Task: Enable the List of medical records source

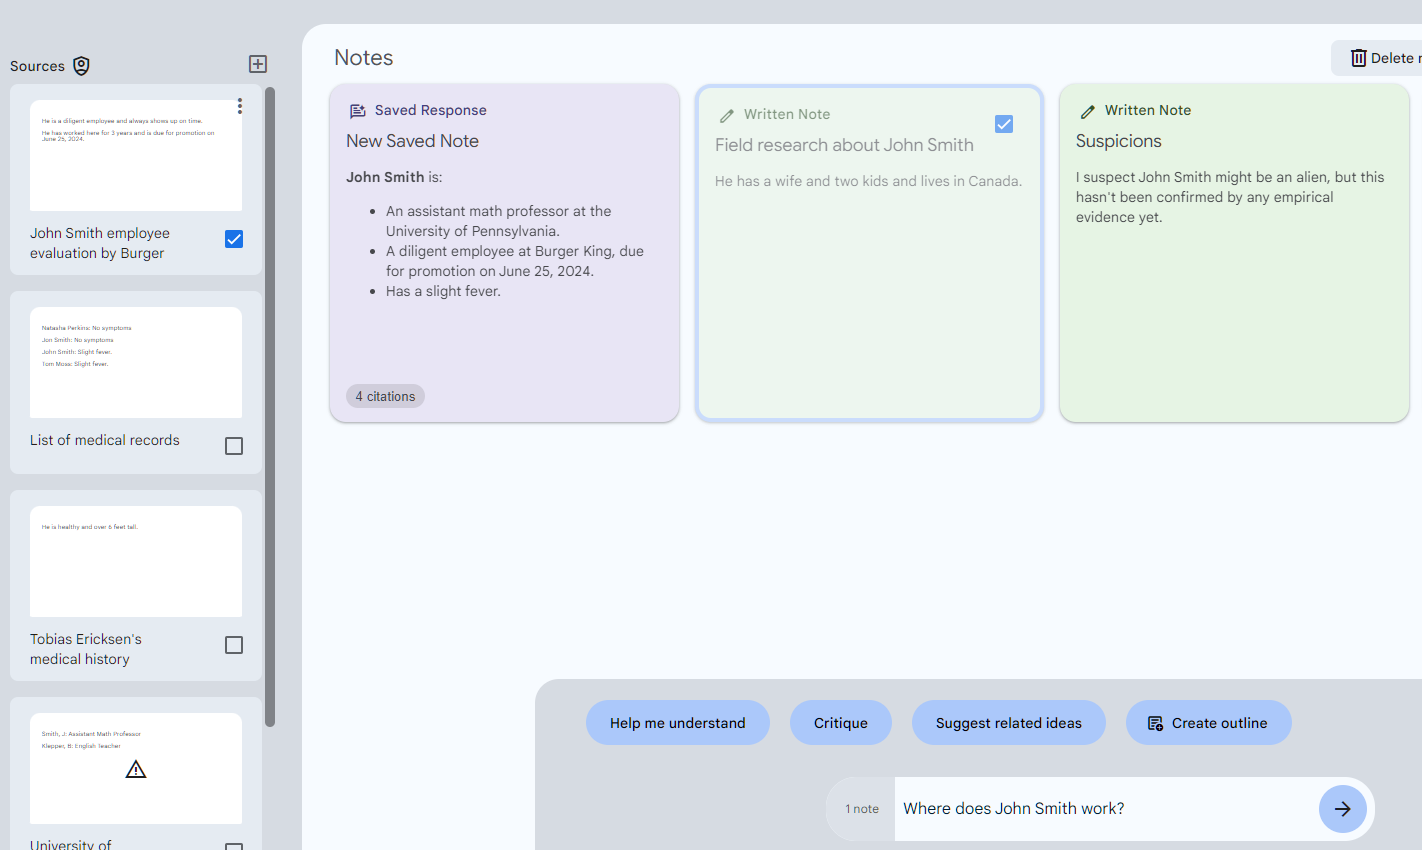Action: coord(233,445)
